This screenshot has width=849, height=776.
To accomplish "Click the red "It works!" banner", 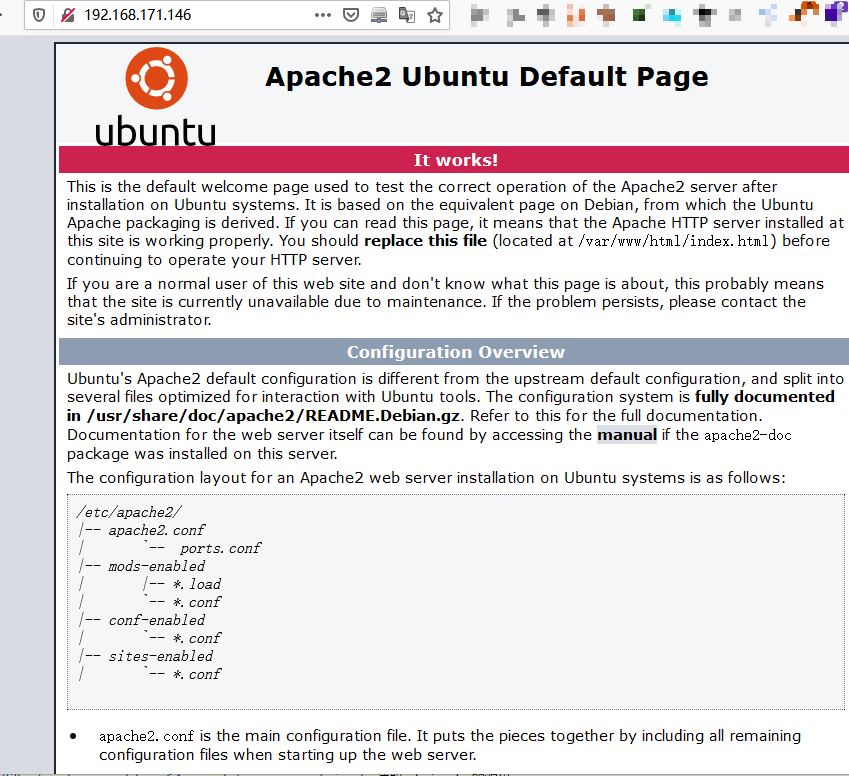I will [454, 159].
